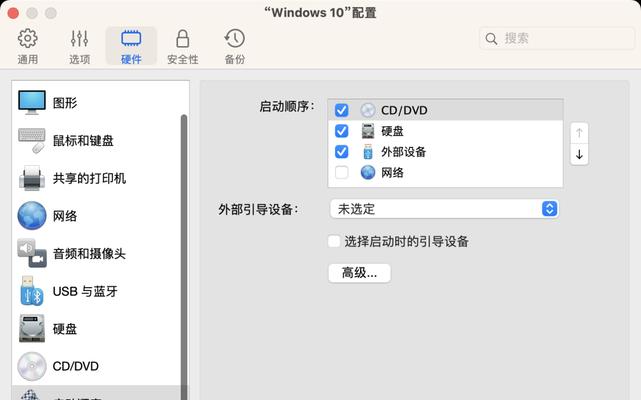This screenshot has width=641, height=400.
Task: Select 音频和摄像头 text in hardware list
Action: tap(89, 254)
